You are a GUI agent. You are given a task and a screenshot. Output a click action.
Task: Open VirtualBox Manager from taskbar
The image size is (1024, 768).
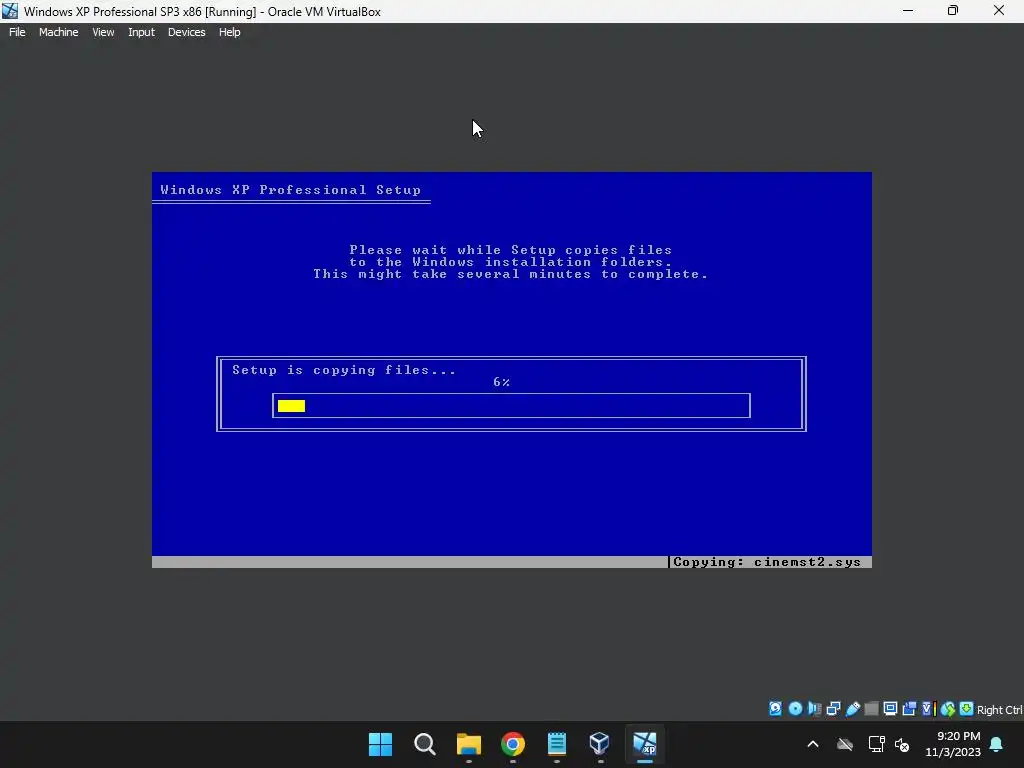point(600,744)
